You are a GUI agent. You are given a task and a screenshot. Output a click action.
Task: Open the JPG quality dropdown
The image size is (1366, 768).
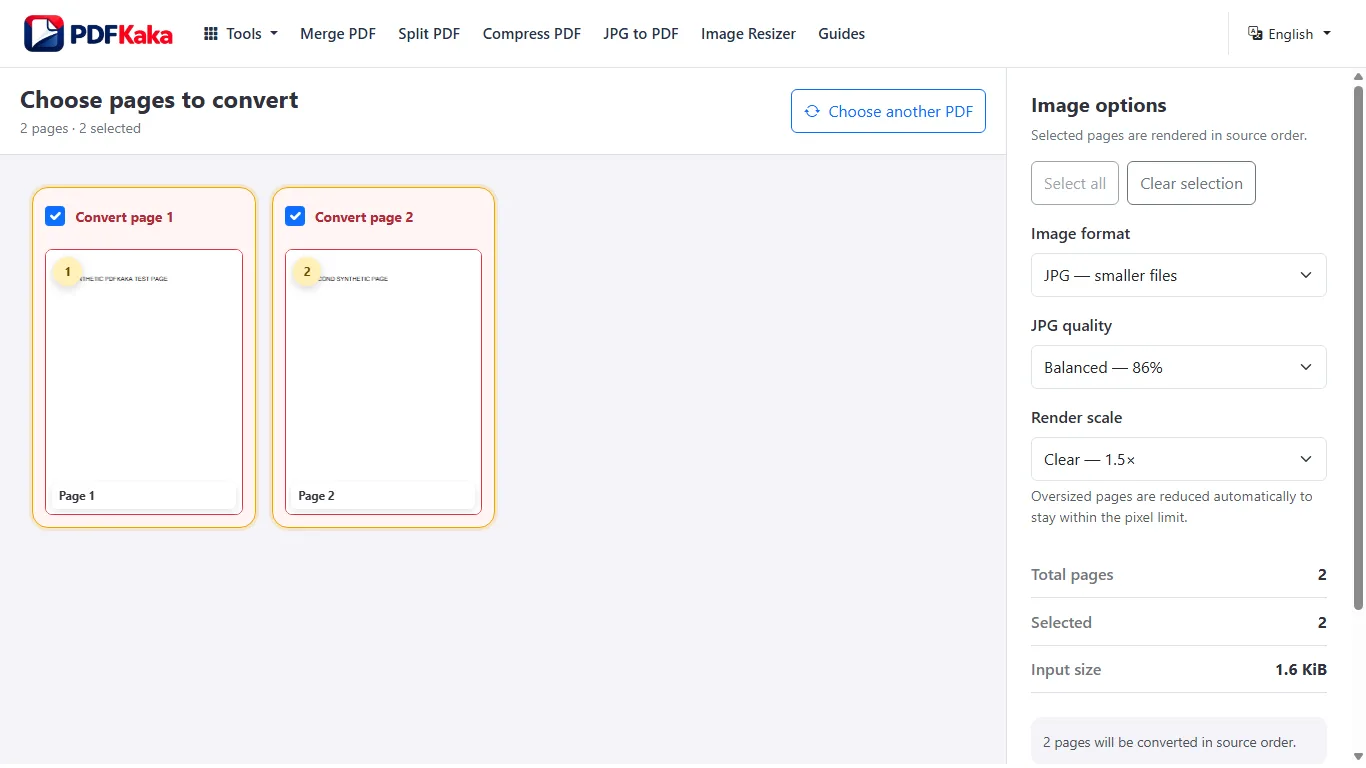click(1178, 367)
